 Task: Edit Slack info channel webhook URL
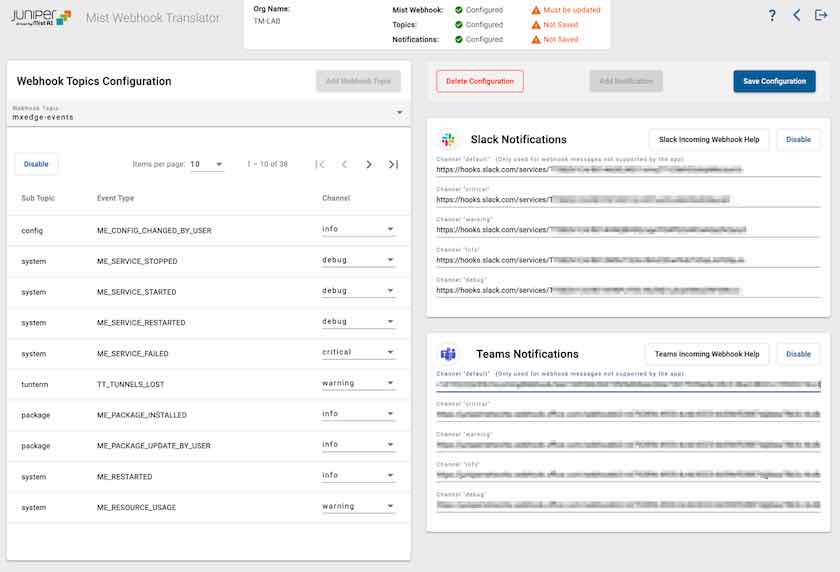point(628,260)
